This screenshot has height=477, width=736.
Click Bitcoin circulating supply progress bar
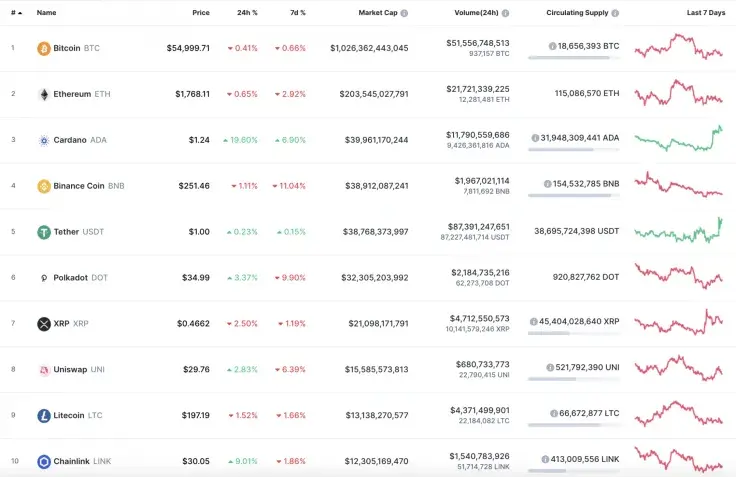[572, 58]
